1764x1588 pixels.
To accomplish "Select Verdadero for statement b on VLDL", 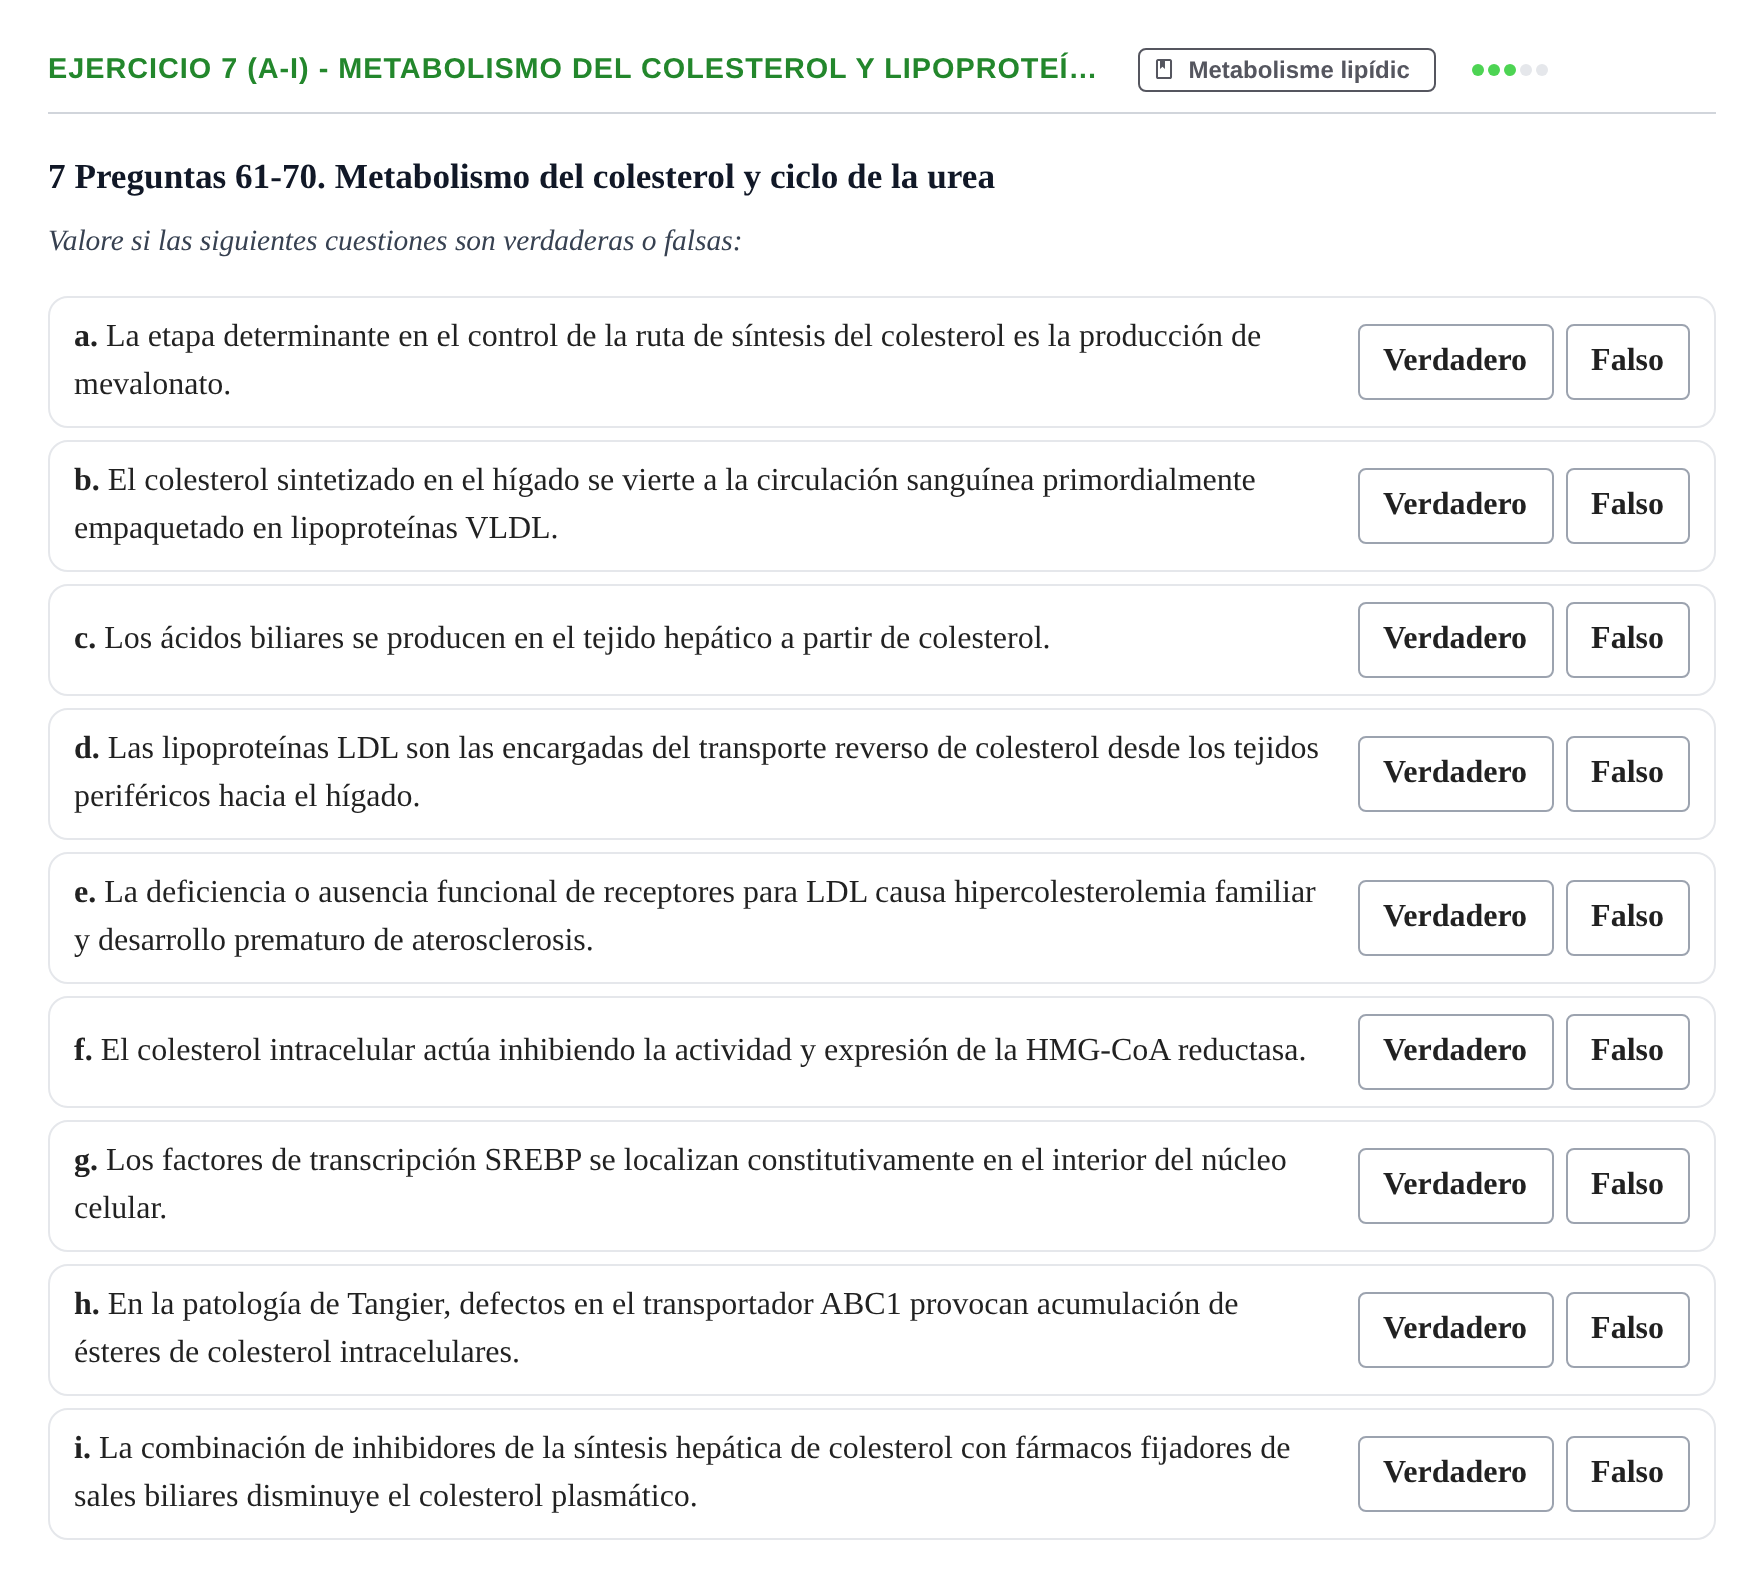I will pyautogui.click(x=1455, y=505).
